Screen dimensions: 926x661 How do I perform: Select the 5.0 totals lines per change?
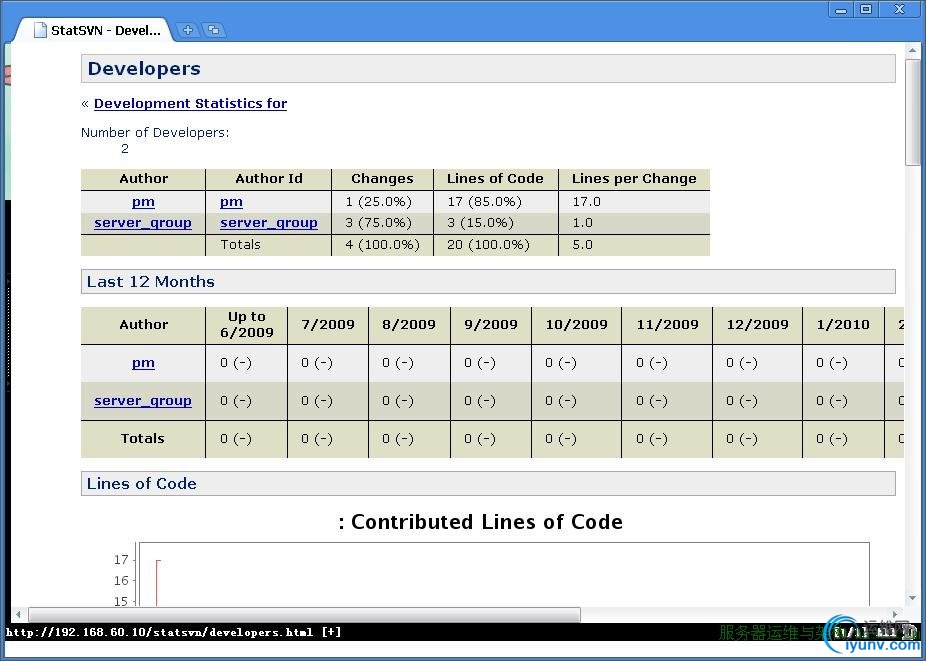click(x=582, y=245)
